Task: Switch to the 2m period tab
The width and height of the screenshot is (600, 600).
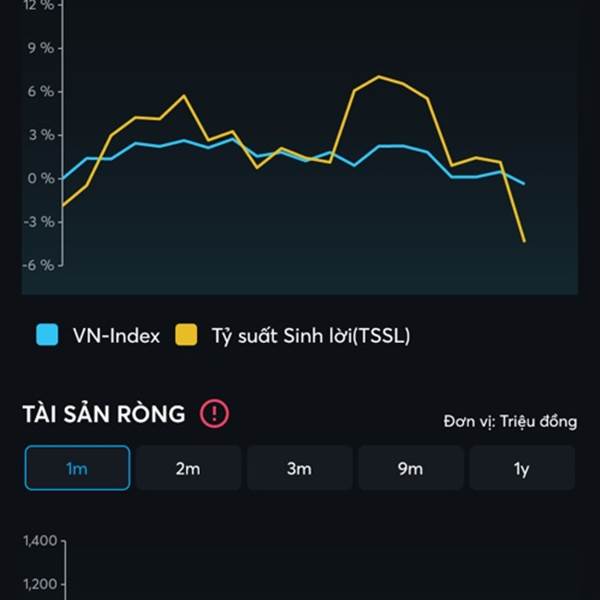Action: 188,468
